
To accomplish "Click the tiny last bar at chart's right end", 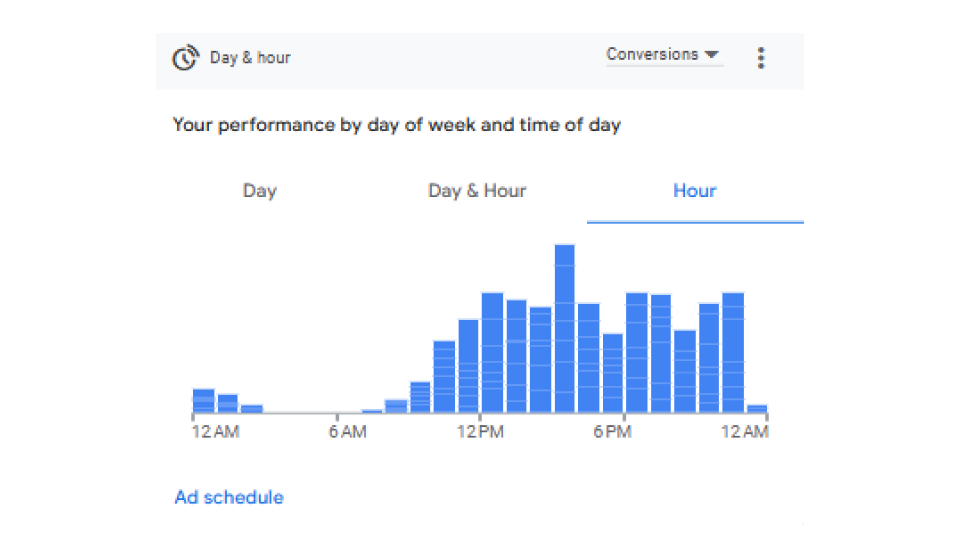I will (x=757, y=408).
